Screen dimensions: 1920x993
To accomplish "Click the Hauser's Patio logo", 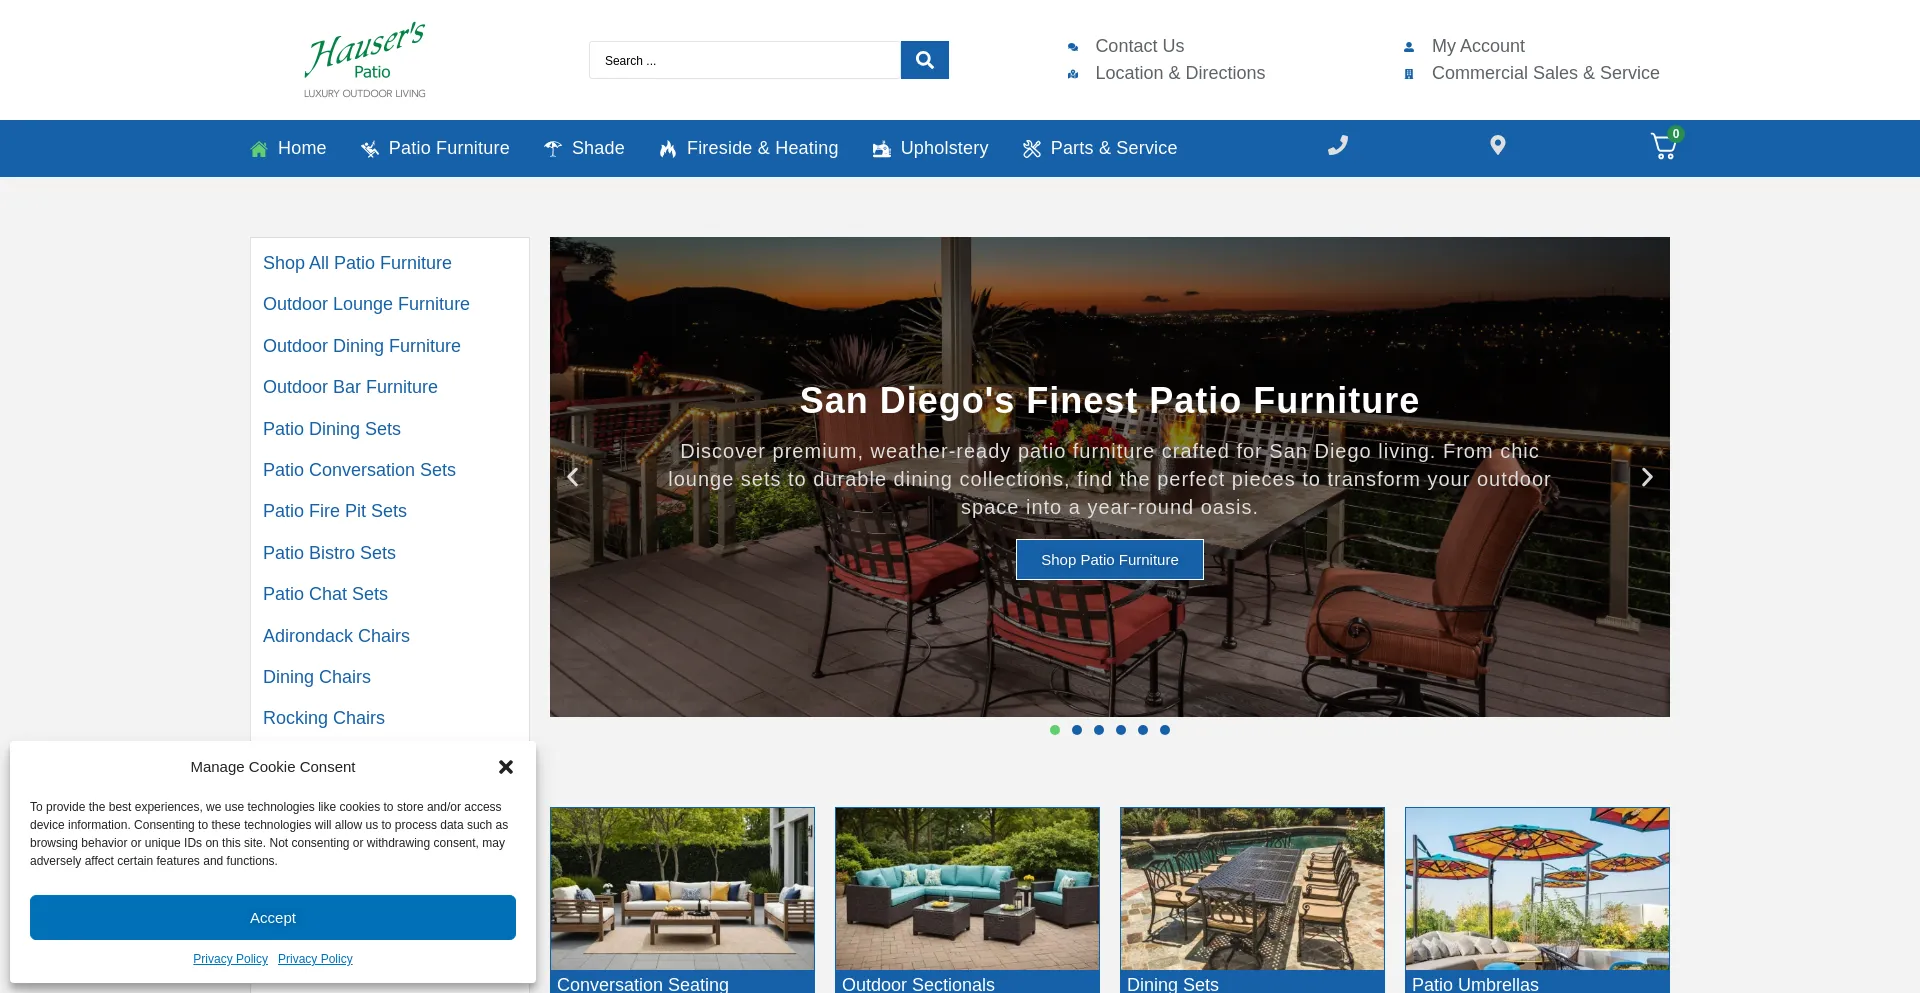I will click(365, 60).
